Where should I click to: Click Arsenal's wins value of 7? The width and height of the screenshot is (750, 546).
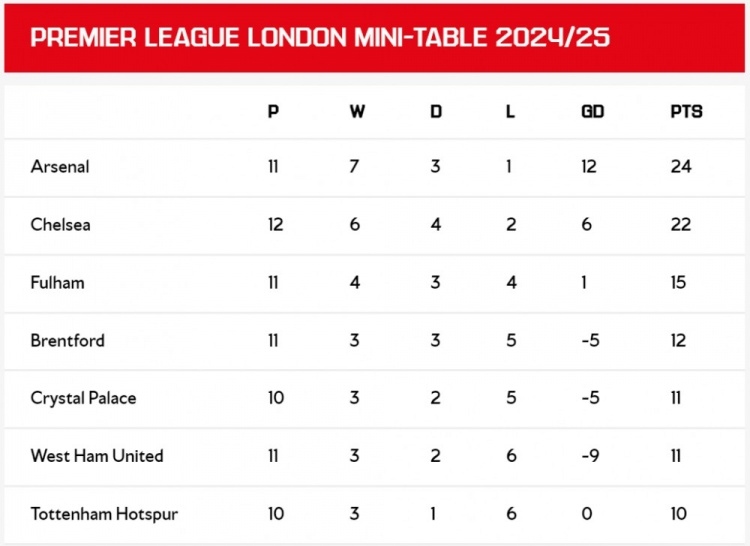(354, 167)
